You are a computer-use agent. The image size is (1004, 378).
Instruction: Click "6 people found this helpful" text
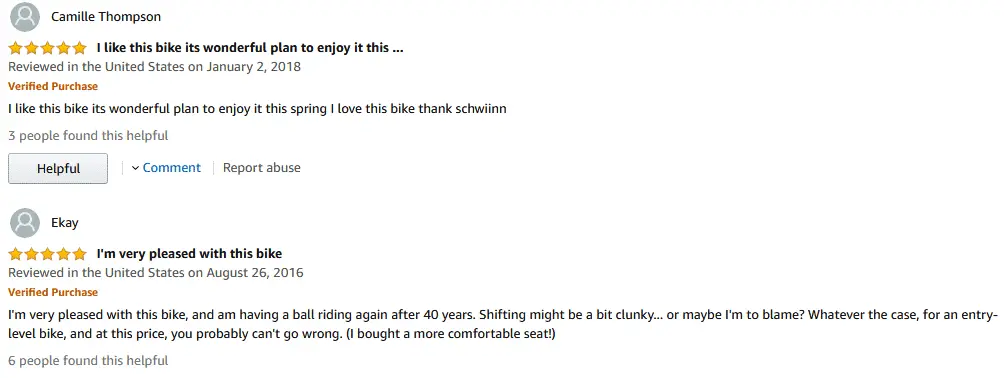pos(88,361)
